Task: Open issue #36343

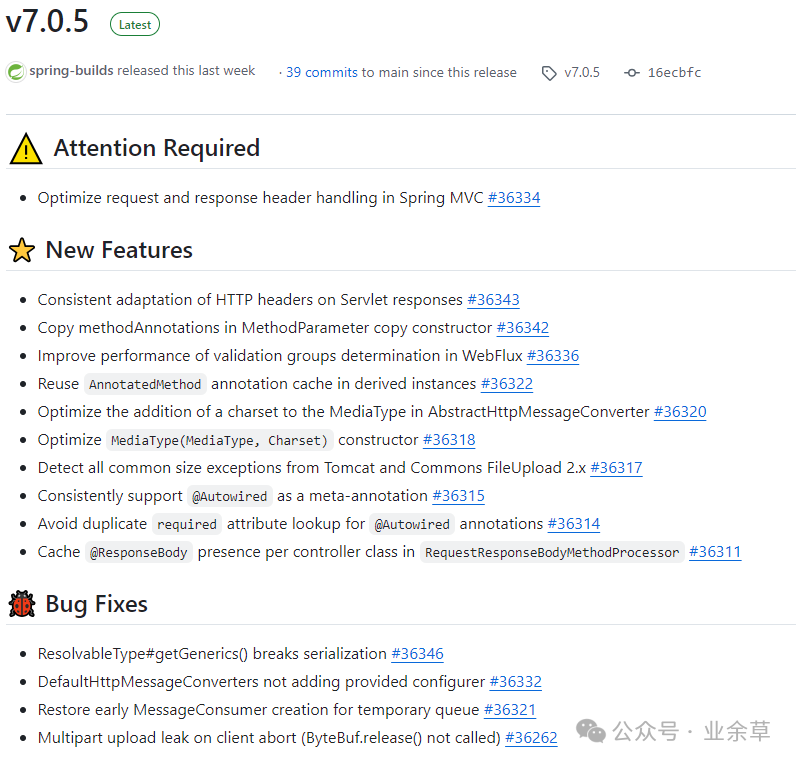Action: (493, 300)
